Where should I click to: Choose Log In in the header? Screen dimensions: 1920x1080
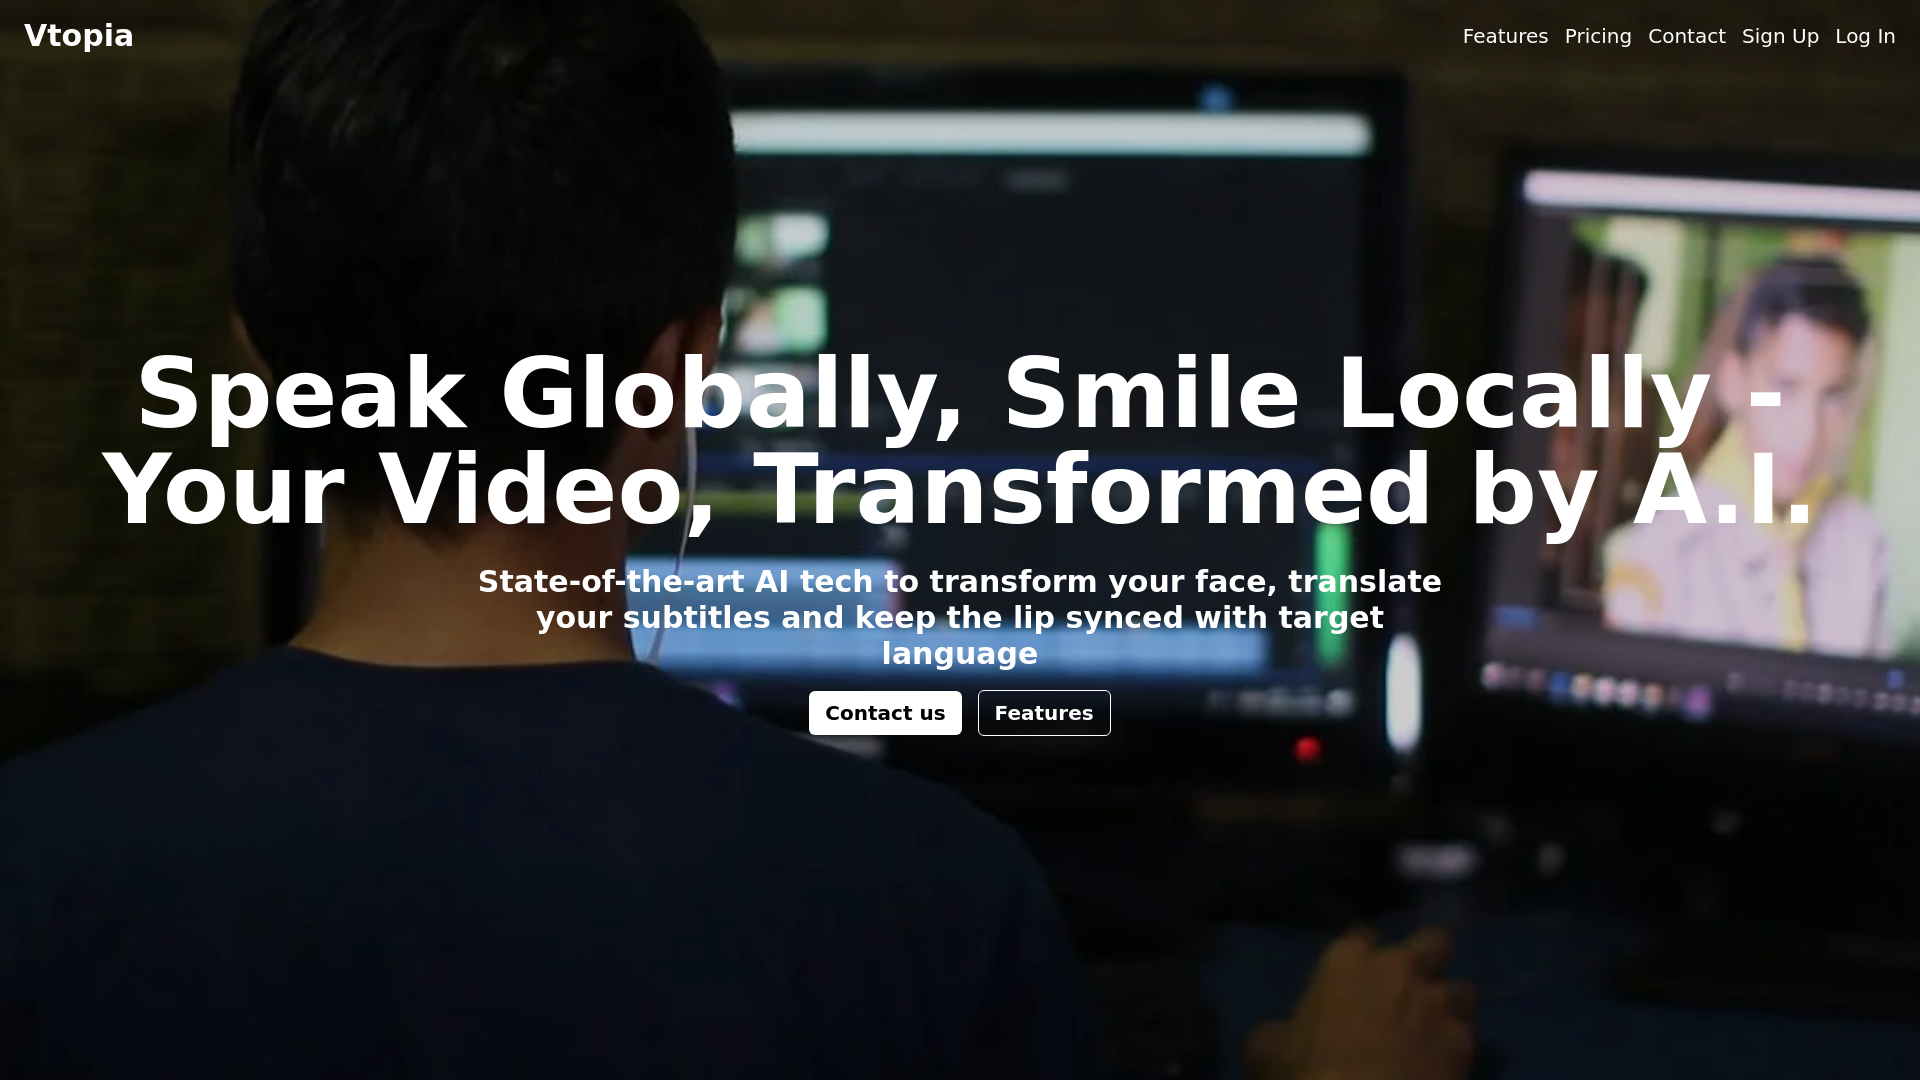point(1865,36)
